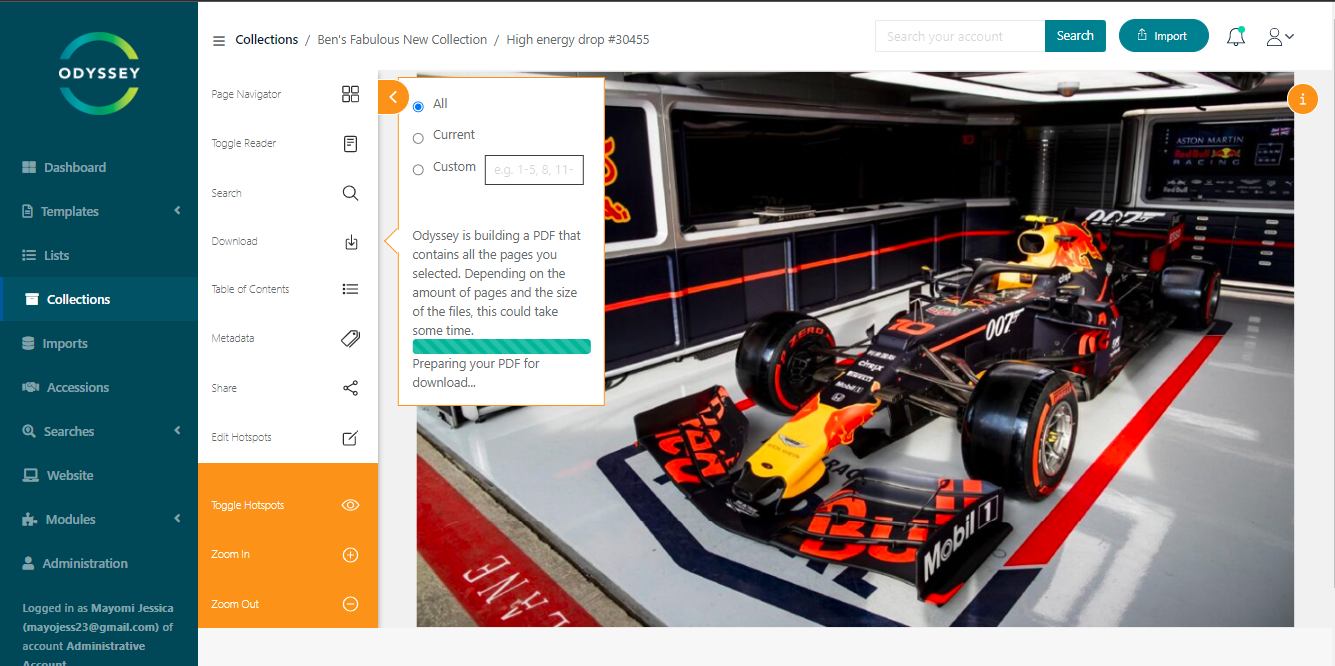Open the user account dropdown
Screen dimensions: 1335x666
coord(1280,37)
